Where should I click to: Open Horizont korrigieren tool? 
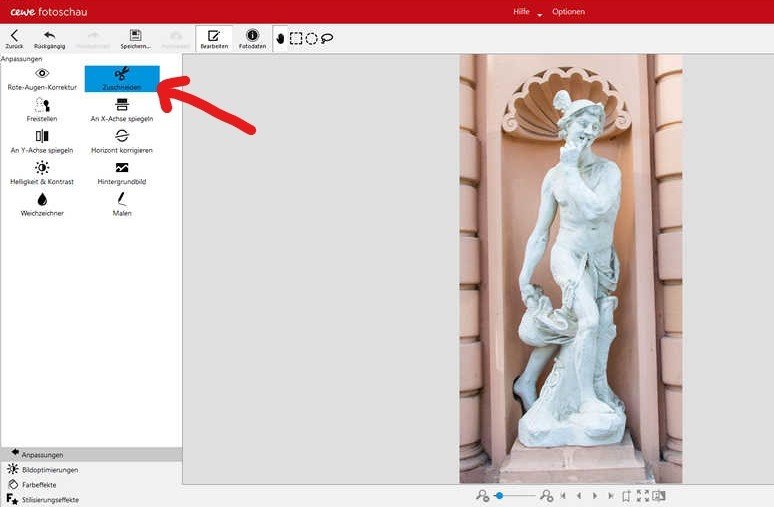121,140
